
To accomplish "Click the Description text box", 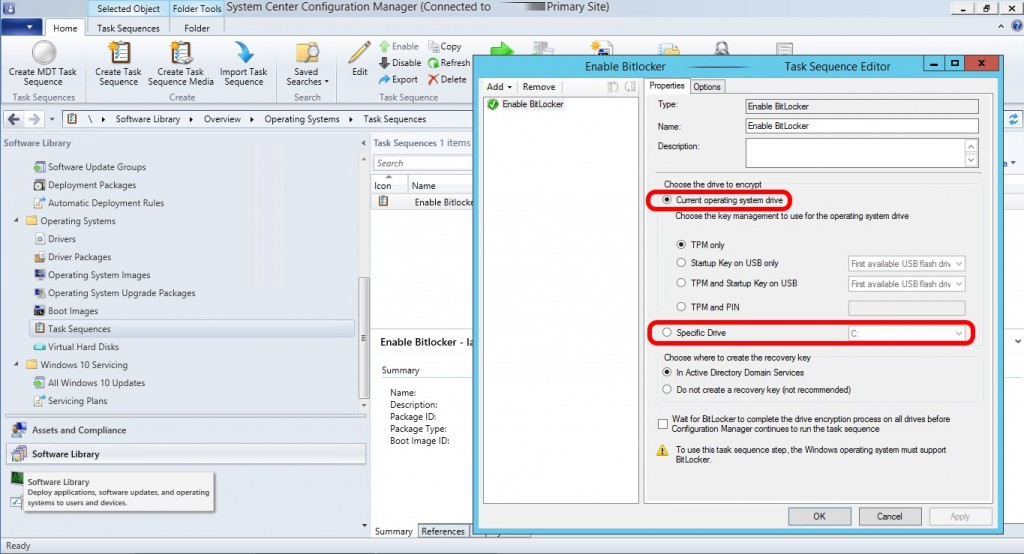I will [856, 153].
